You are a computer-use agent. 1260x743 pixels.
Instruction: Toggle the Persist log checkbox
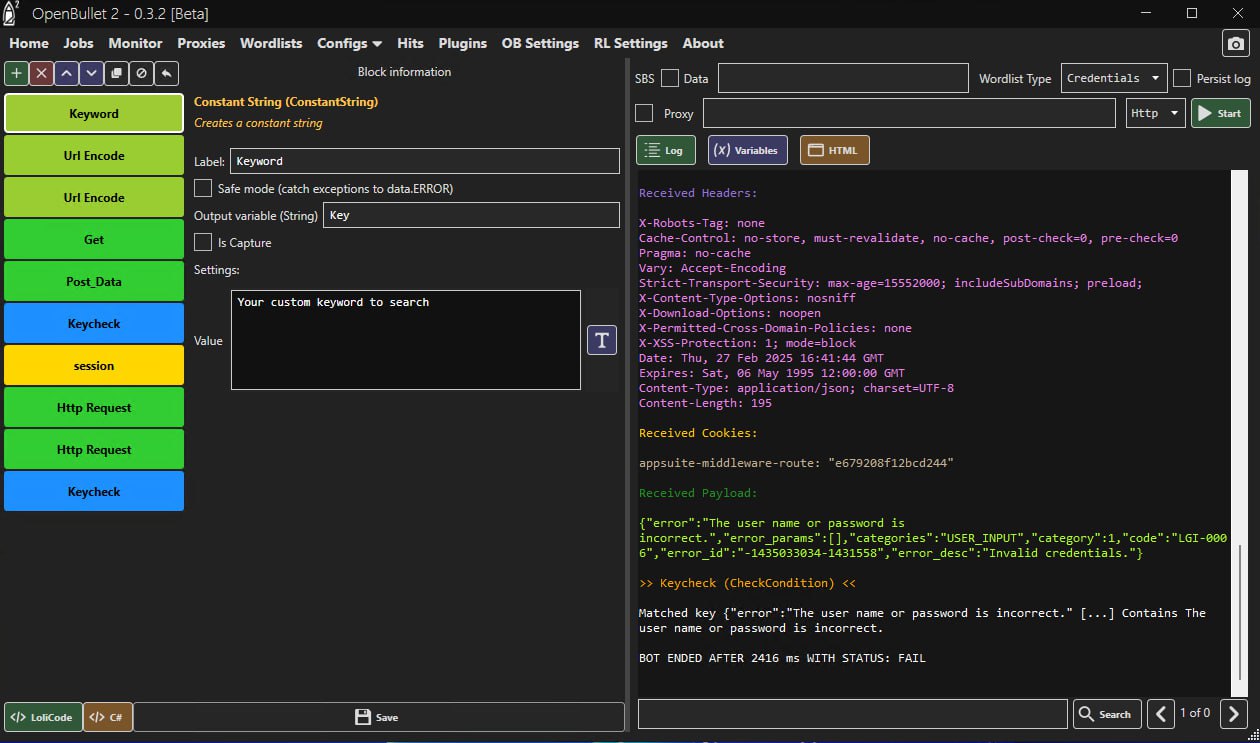tap(1182, 78)
